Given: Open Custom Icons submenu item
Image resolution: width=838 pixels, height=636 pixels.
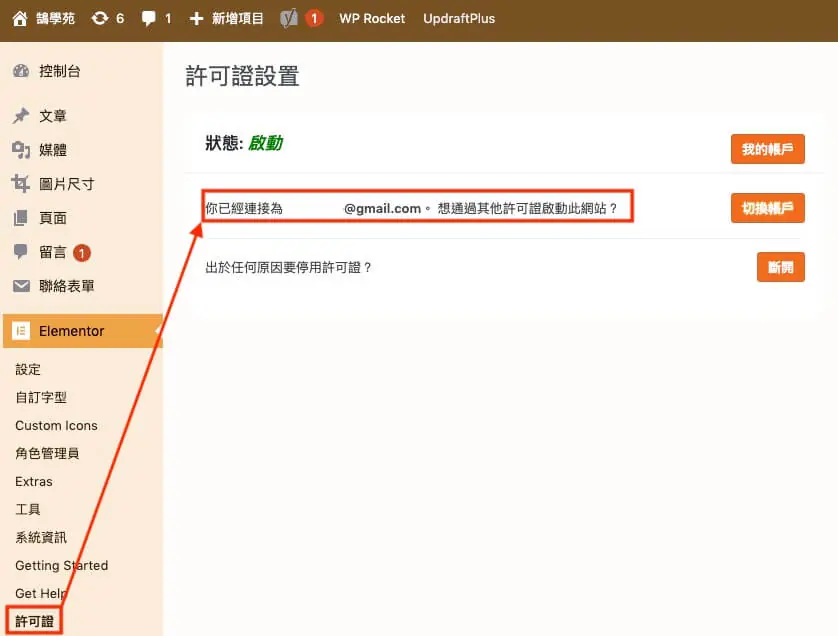Looking at the screenshot, I should [x=56, y=425].
